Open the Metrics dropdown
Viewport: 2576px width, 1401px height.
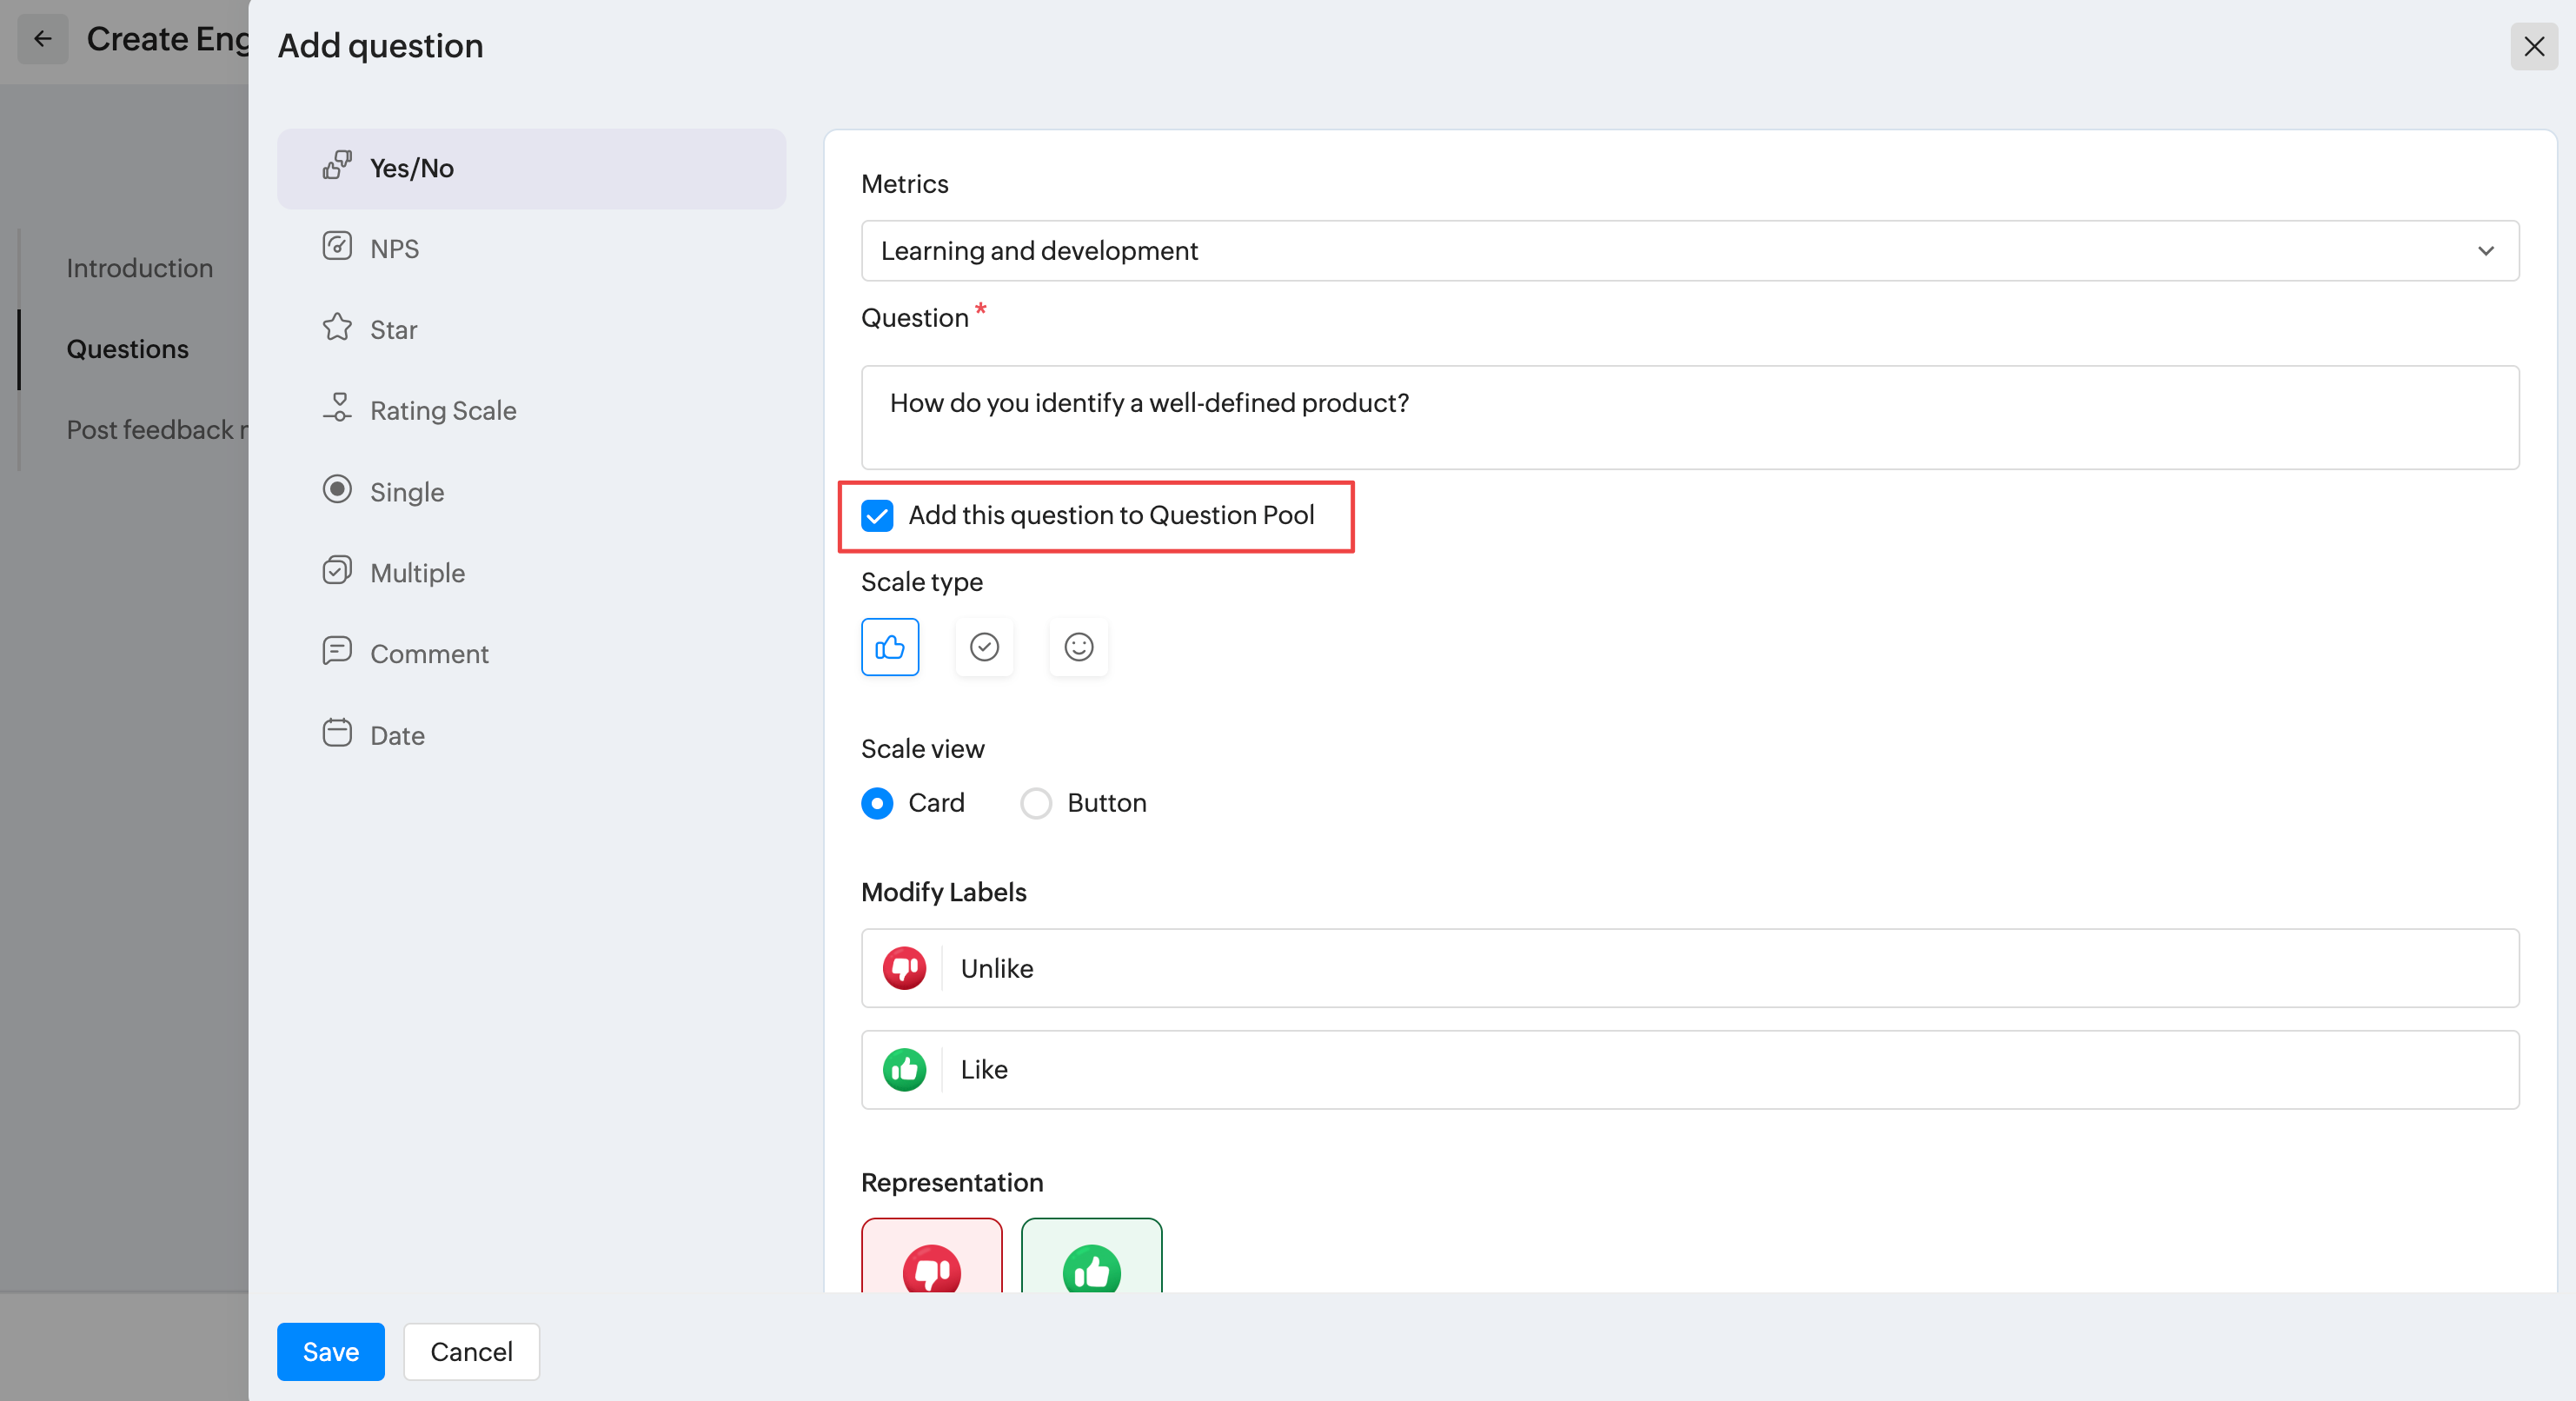click(1689, 250)
